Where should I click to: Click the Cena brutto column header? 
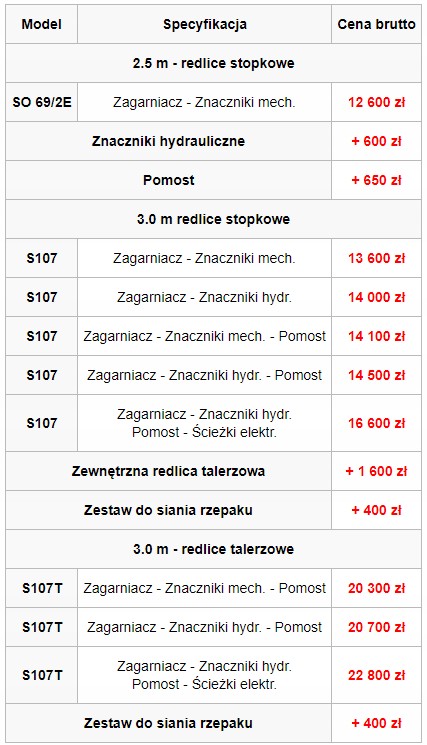(376, 24)
